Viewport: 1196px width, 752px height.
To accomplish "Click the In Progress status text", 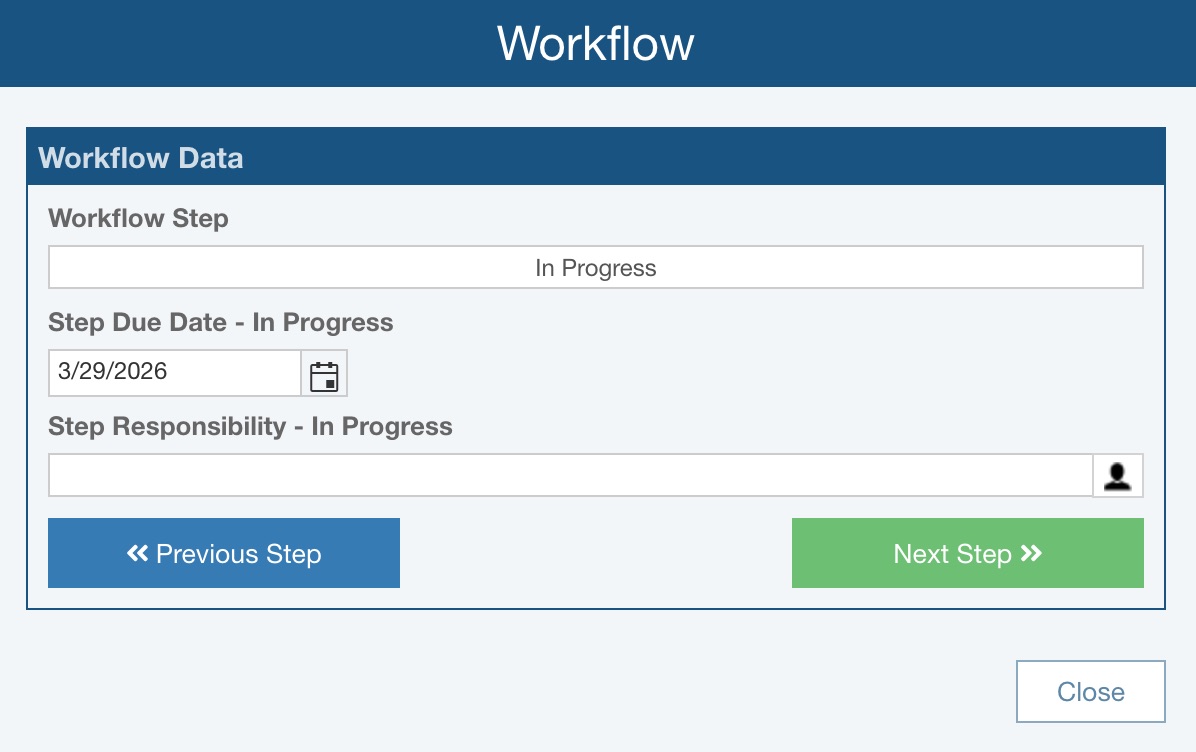I will coord(596,268).
